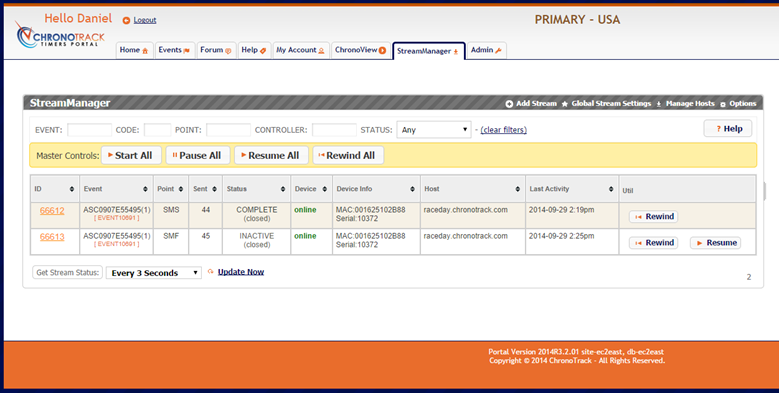Open the STATUS filter dropdown

(434, 130)
